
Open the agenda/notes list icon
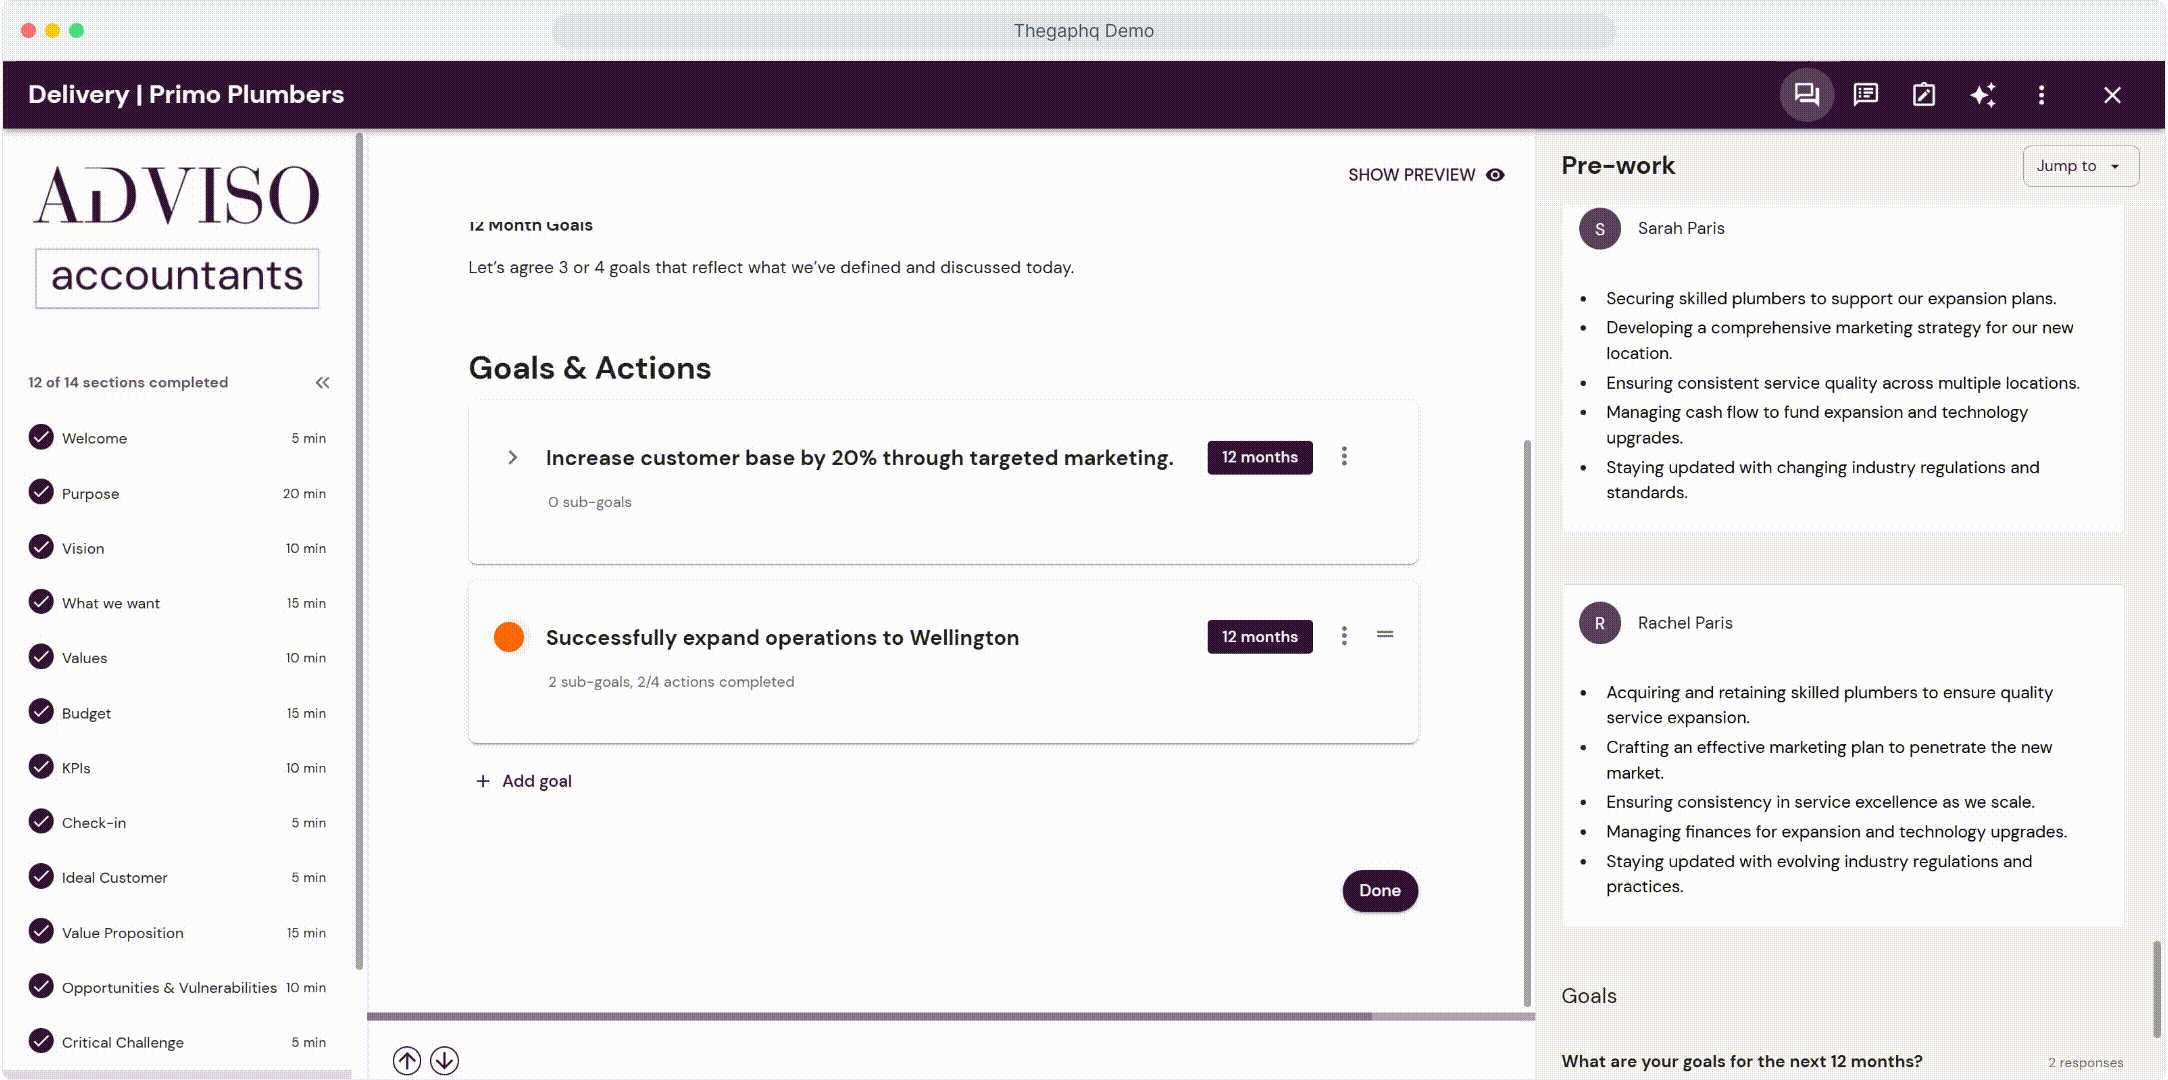[1865, 95]
